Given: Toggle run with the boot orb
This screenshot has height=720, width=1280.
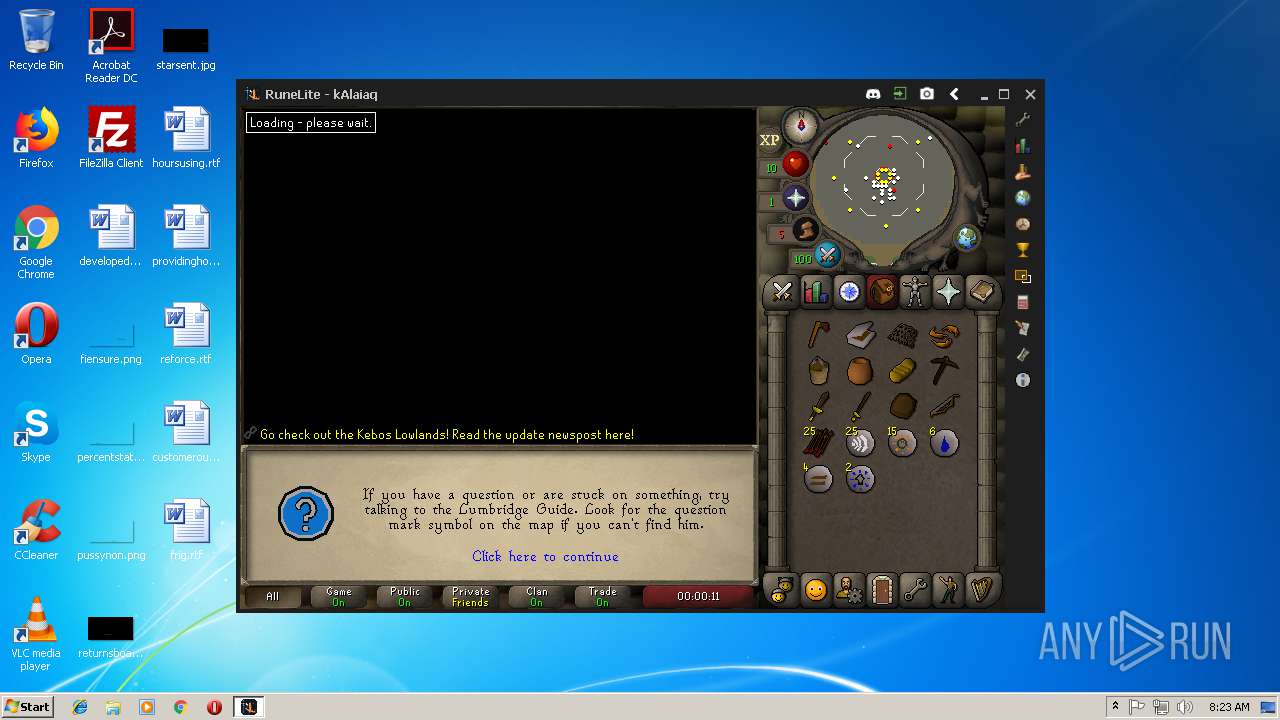Looking at the screenshot, I should [806, 231].
